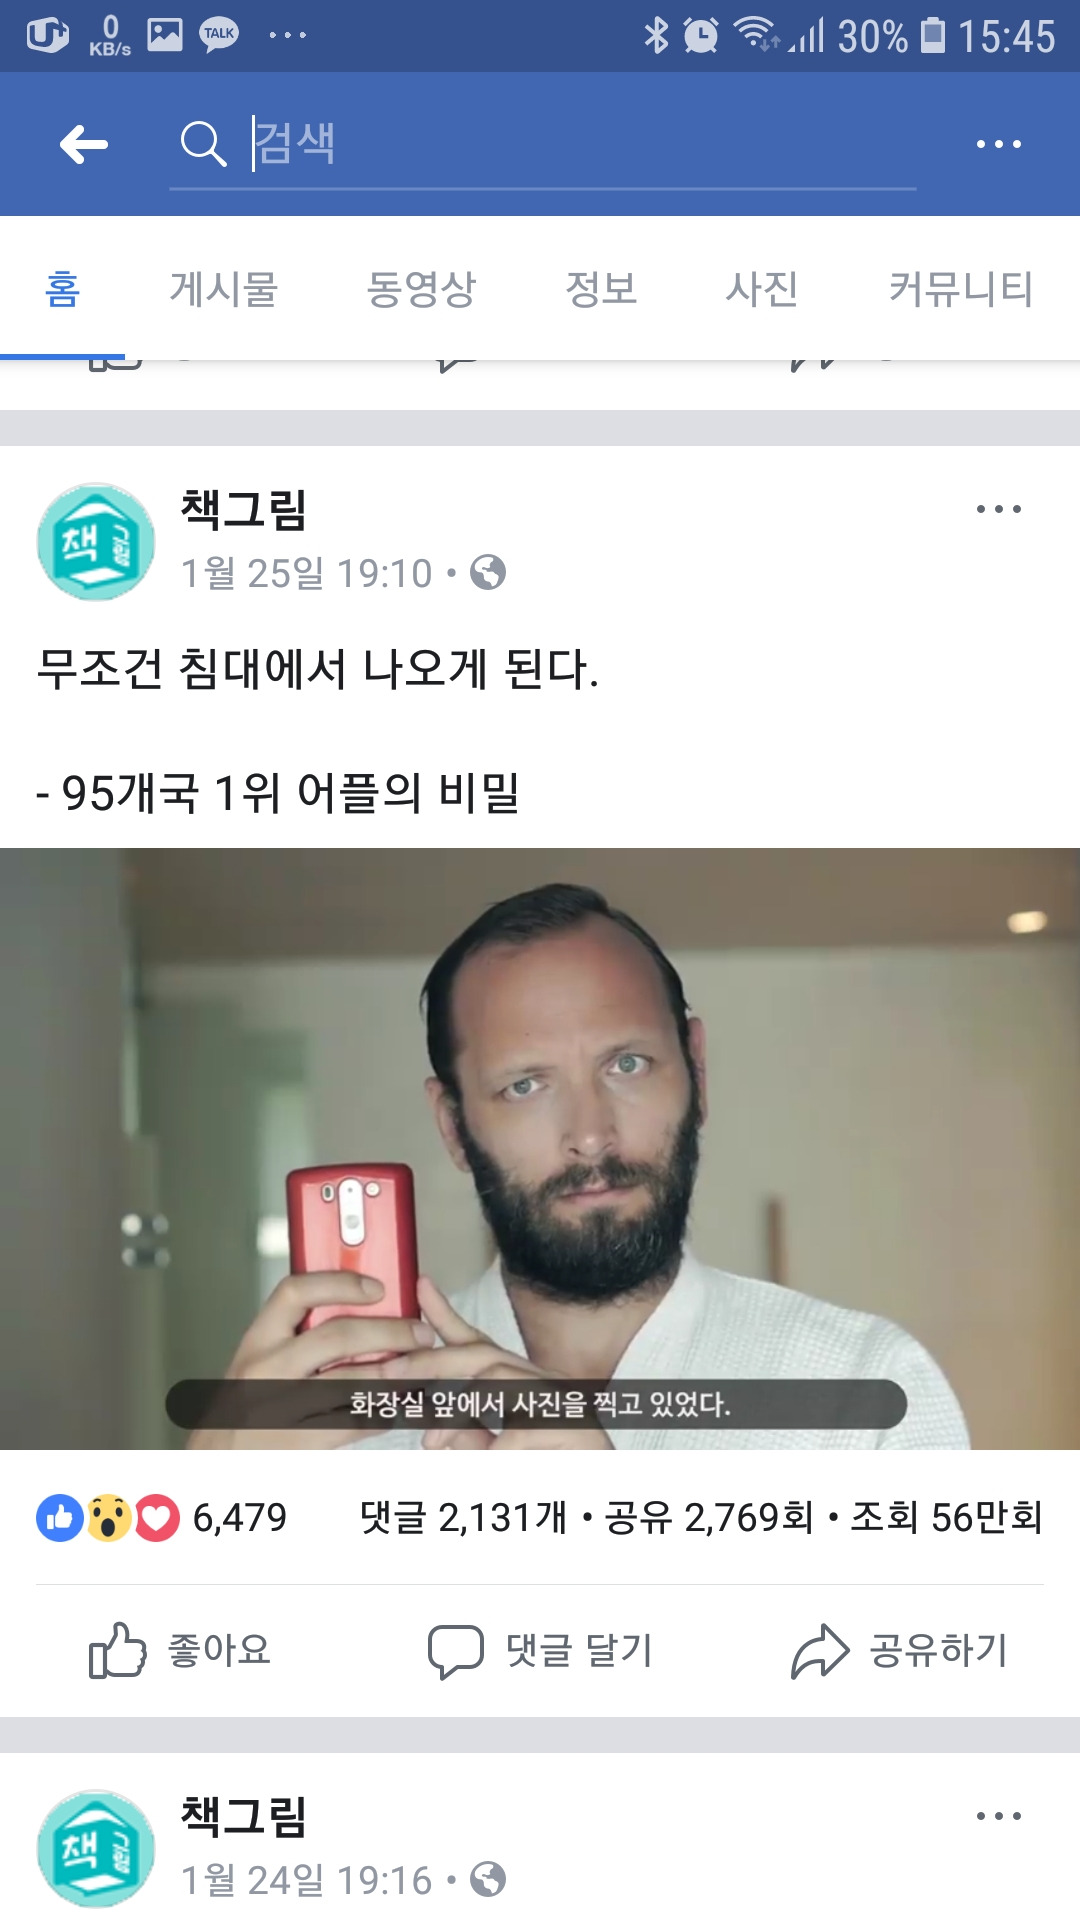Open the 정보 tab

[601, 289]
